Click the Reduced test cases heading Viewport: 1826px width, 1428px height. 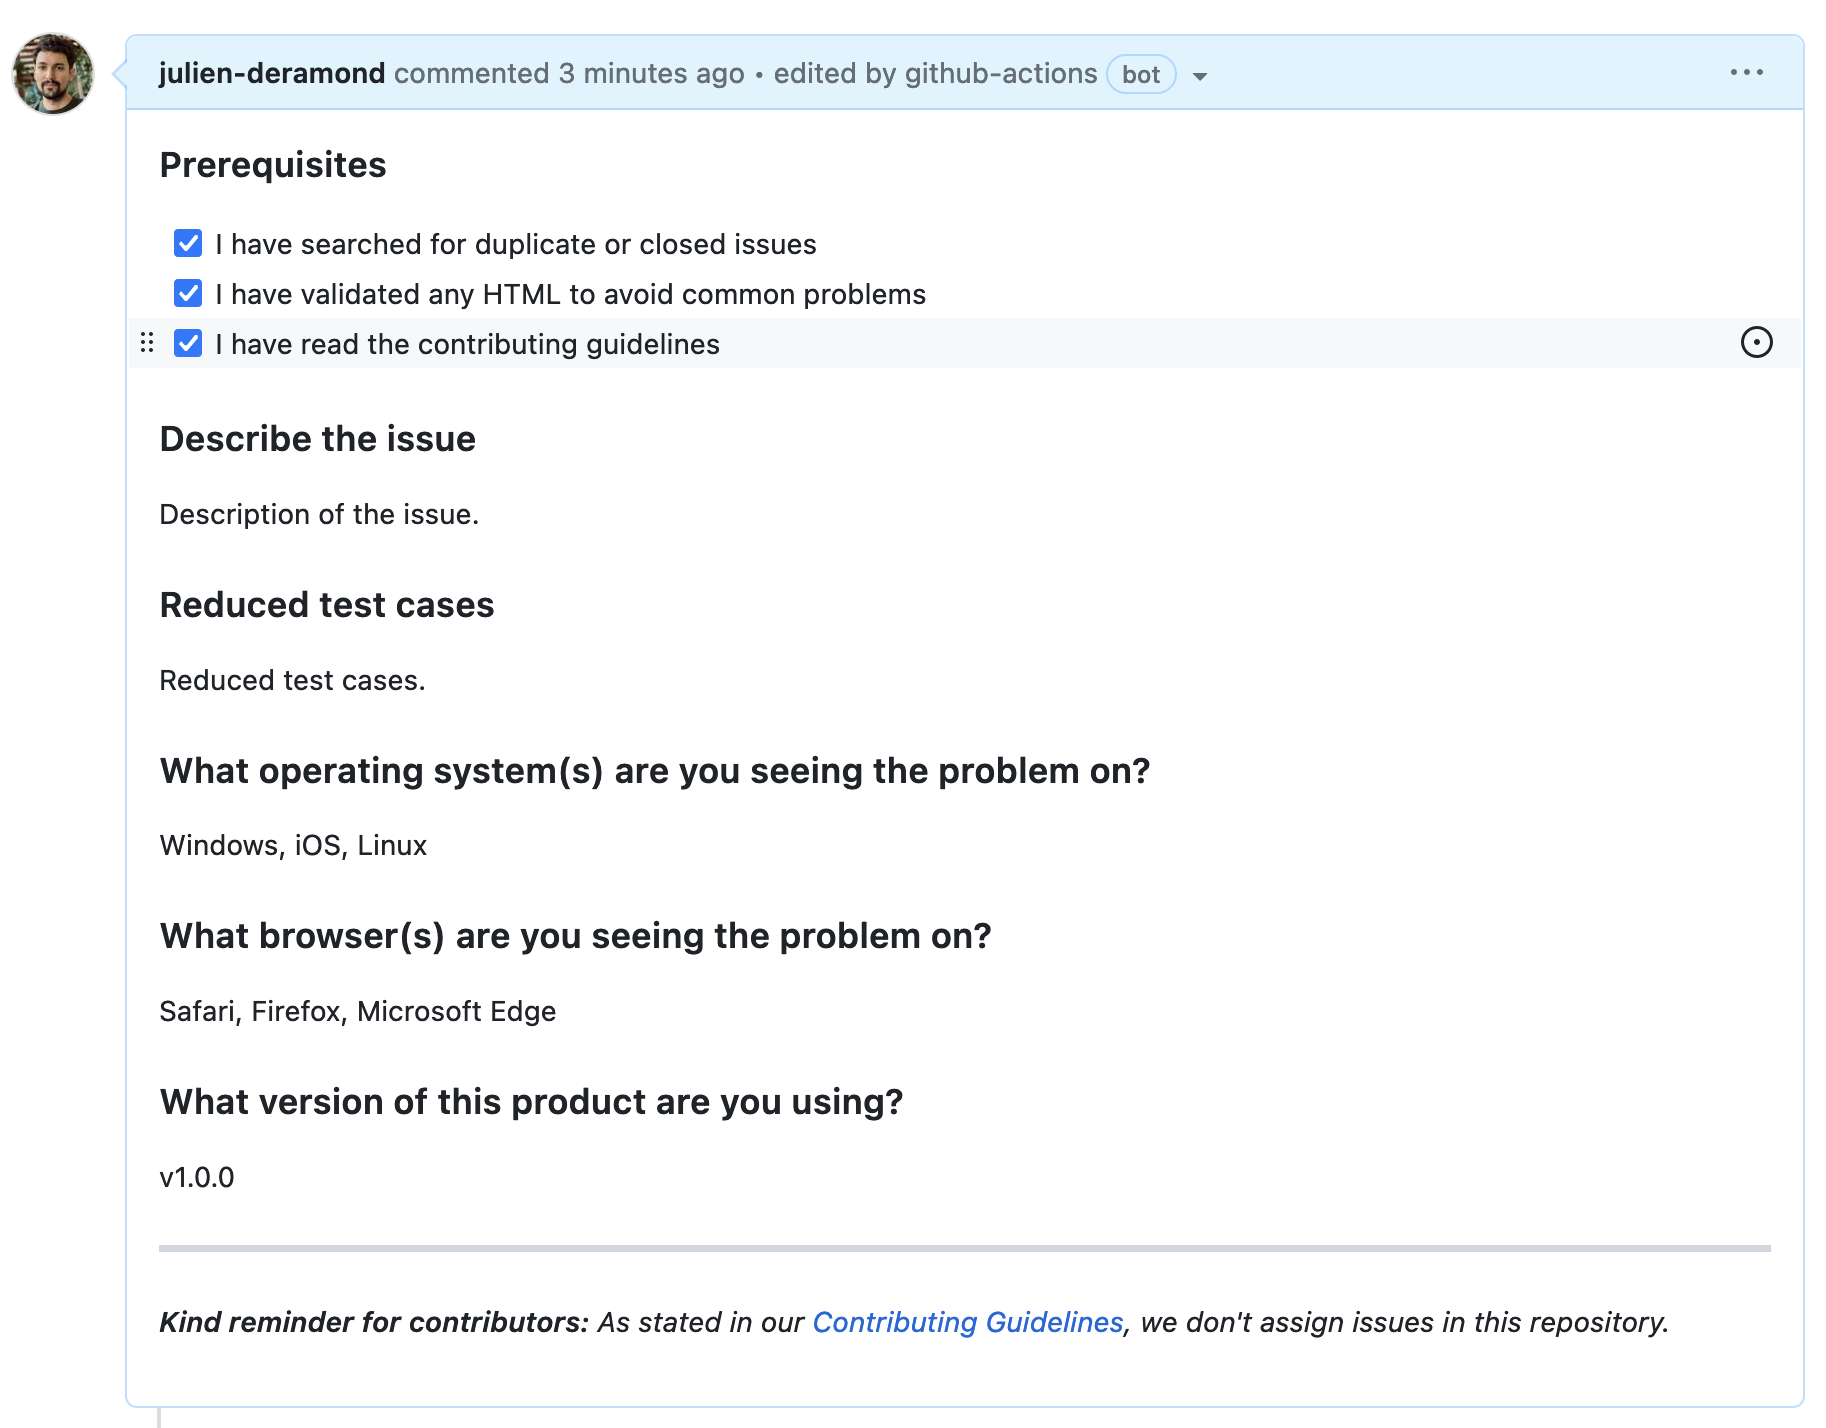point(326,605)
